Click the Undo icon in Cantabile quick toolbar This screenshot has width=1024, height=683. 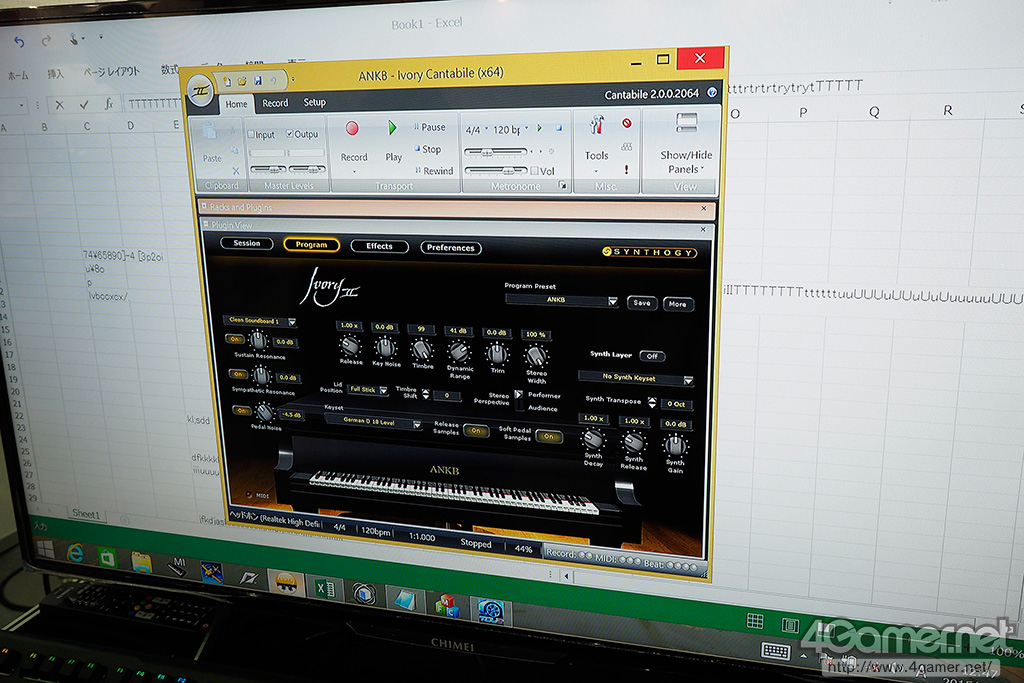274,80
